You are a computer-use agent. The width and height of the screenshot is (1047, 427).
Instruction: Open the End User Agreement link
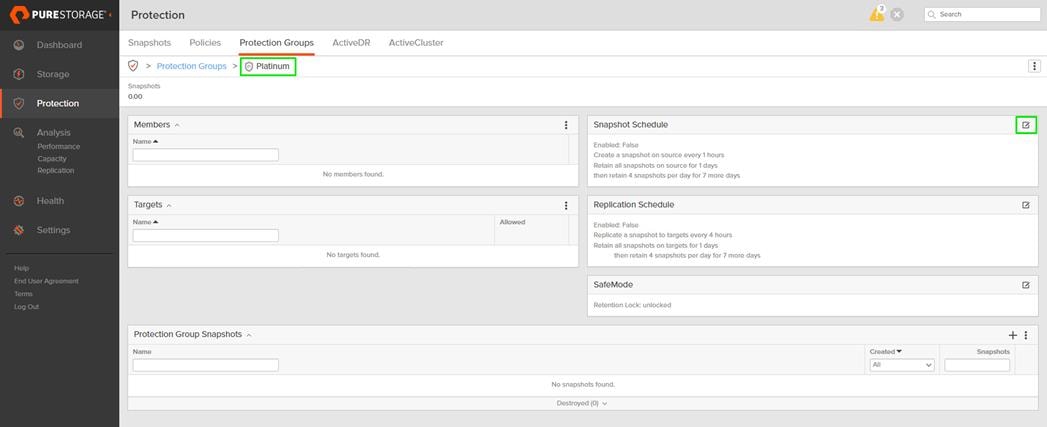click(x=46, y=281)
